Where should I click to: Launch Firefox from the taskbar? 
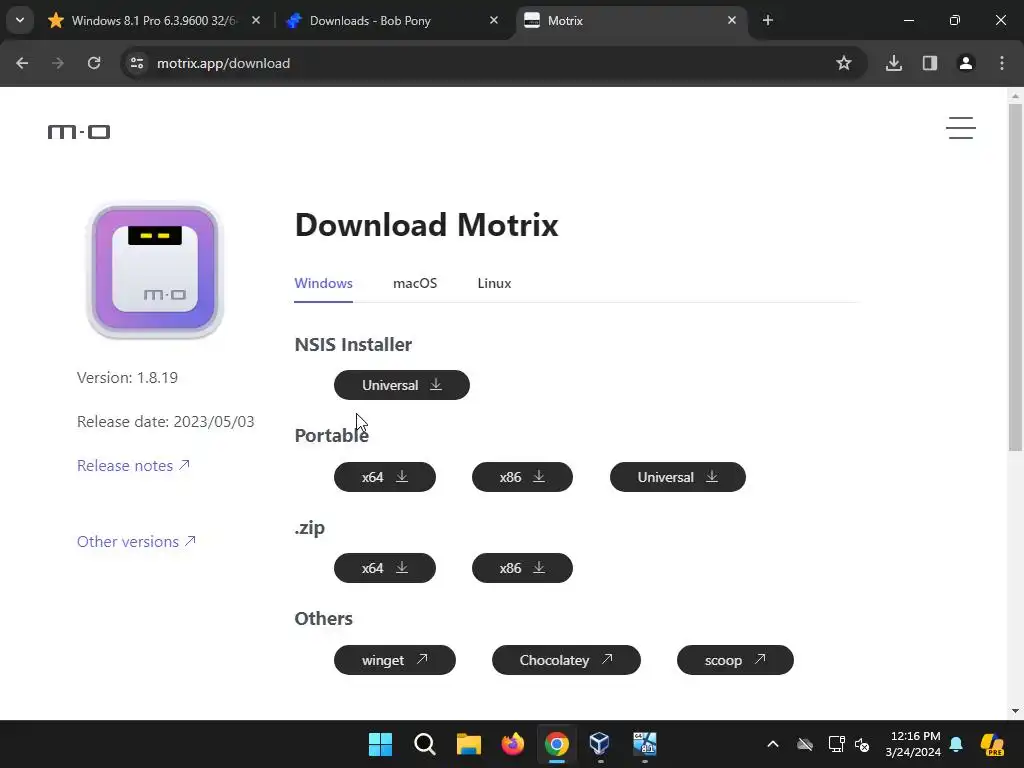(513, 744)
